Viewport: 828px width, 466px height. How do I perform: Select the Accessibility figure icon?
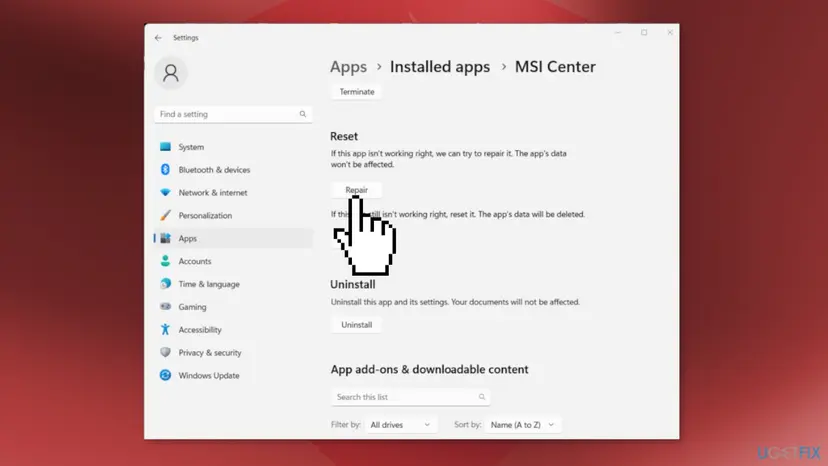coord(165,329)
